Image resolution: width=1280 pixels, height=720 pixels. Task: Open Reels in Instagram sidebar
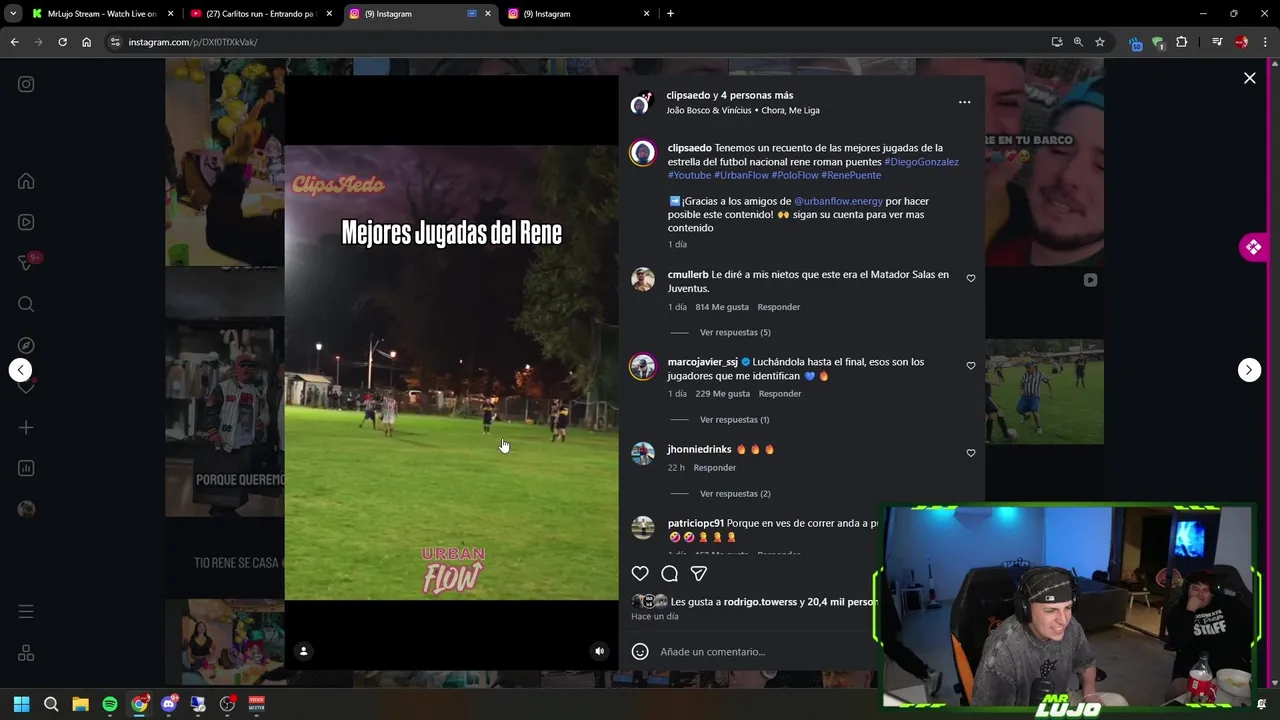click(x=26, y=222)
